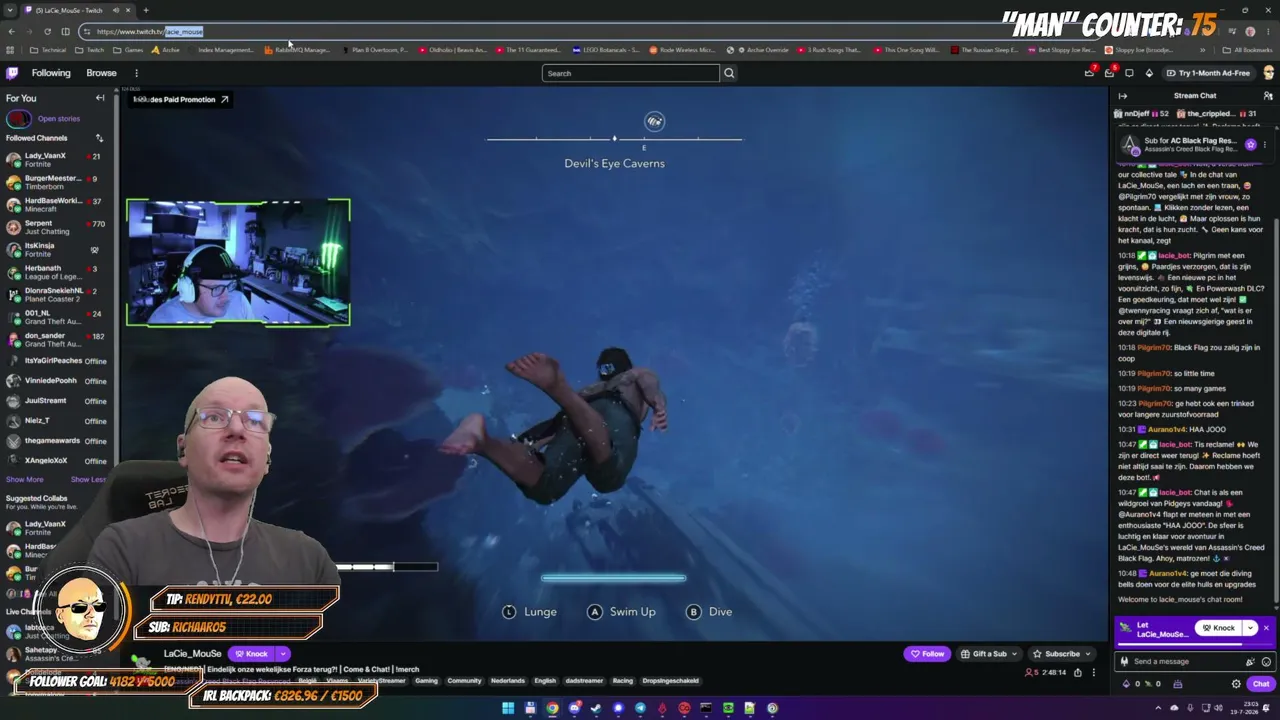Image resolution: width=1280 pixels, height=720 pixels.
Task: Open the Prime loot crown icon
Action: [x=1089, y=73]
